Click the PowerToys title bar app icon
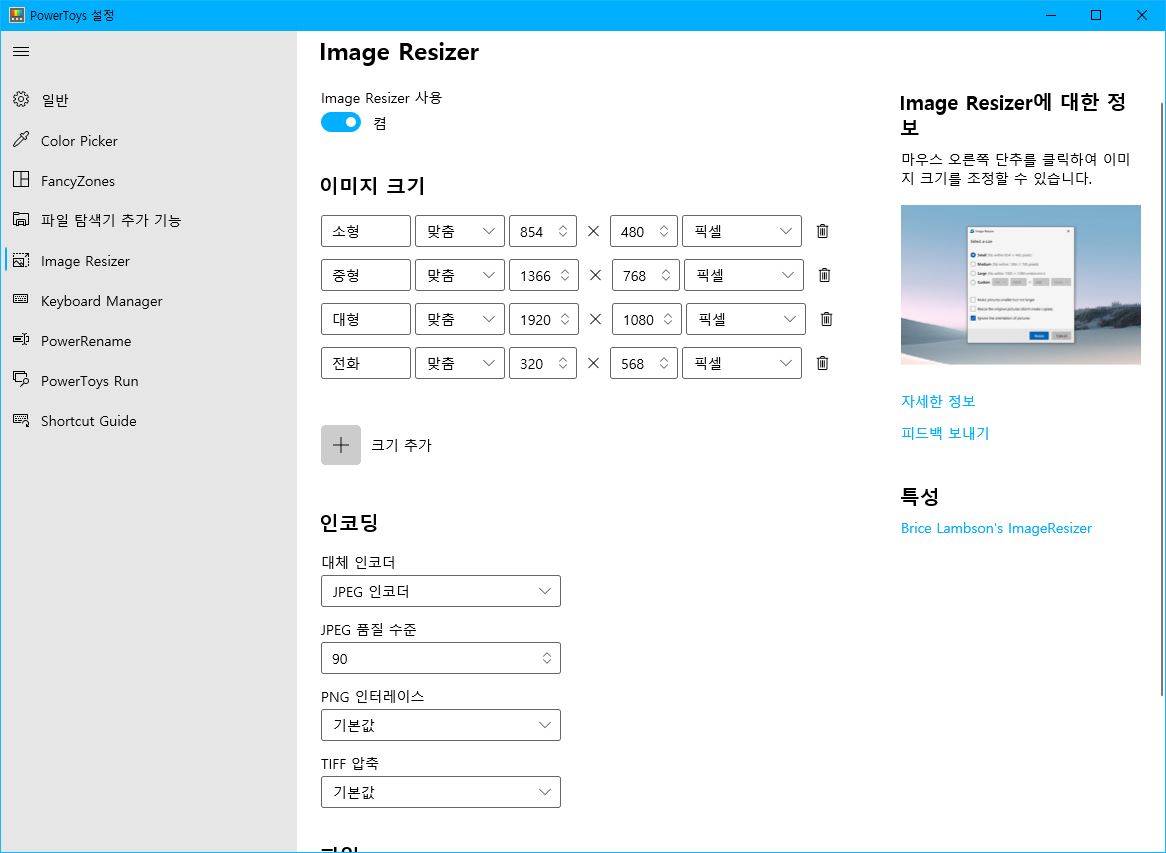This screenshot has width=1166, height=853. click(17, 15)
